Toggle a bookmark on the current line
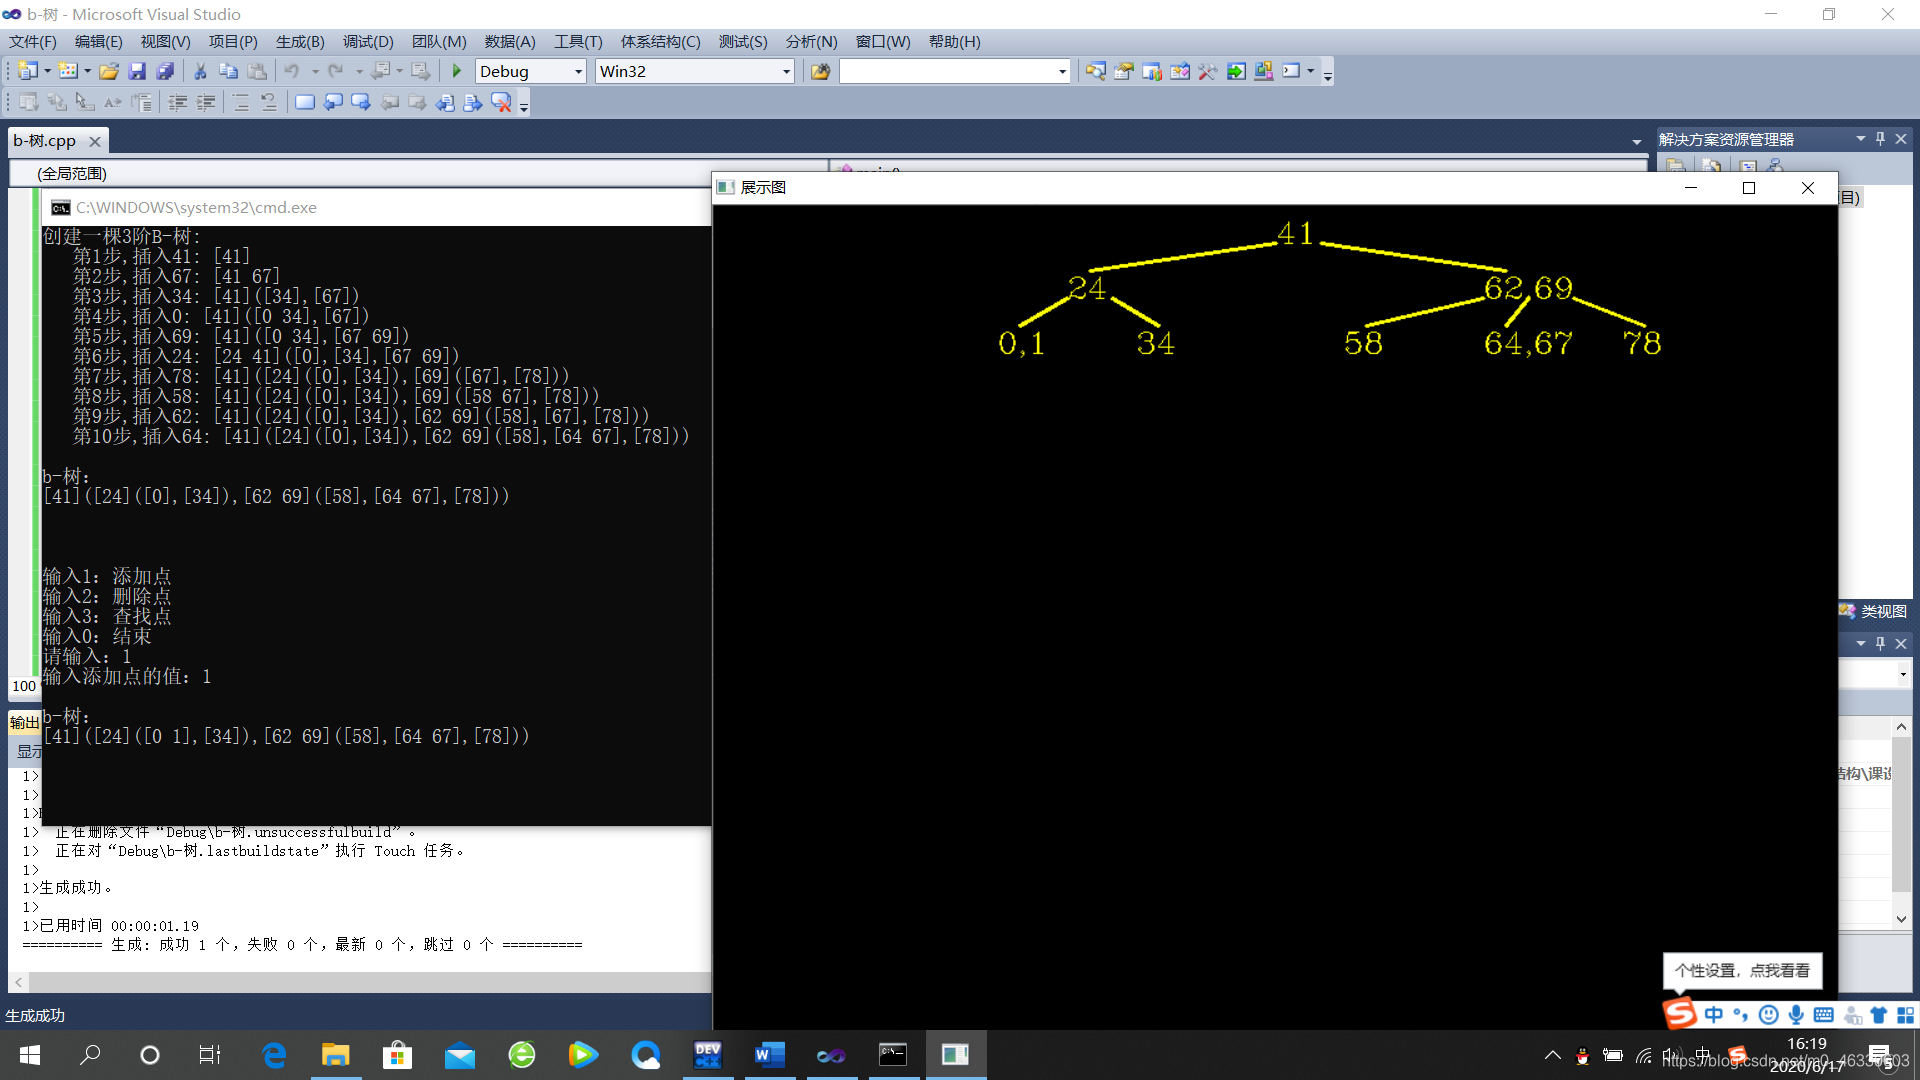1920x1080 pixels. coord(305,102)
